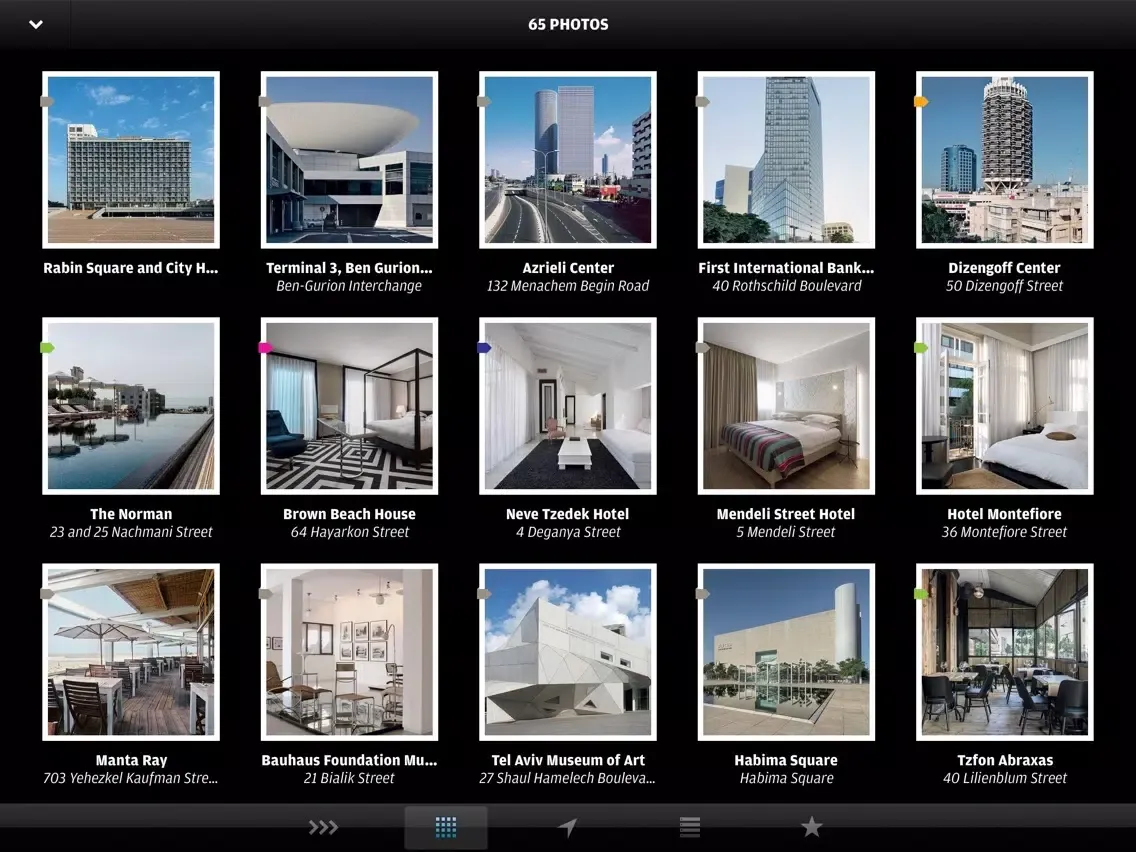Click the 'Ben-Gurion Interchange' address
This screenshot has height=852, width=1136.
coord(349,286)
